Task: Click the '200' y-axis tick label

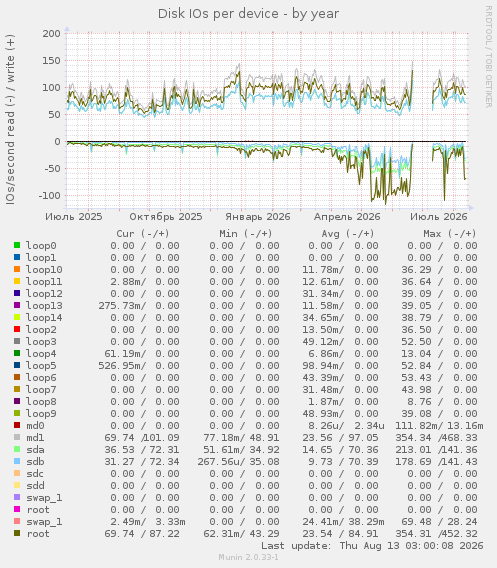Action: pyautogui.click(x=51, y=33)
